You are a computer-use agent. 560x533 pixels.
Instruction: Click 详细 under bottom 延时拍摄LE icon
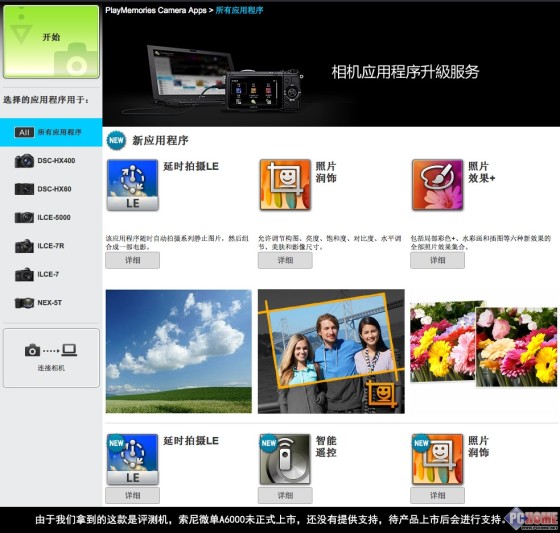point(132,495)
